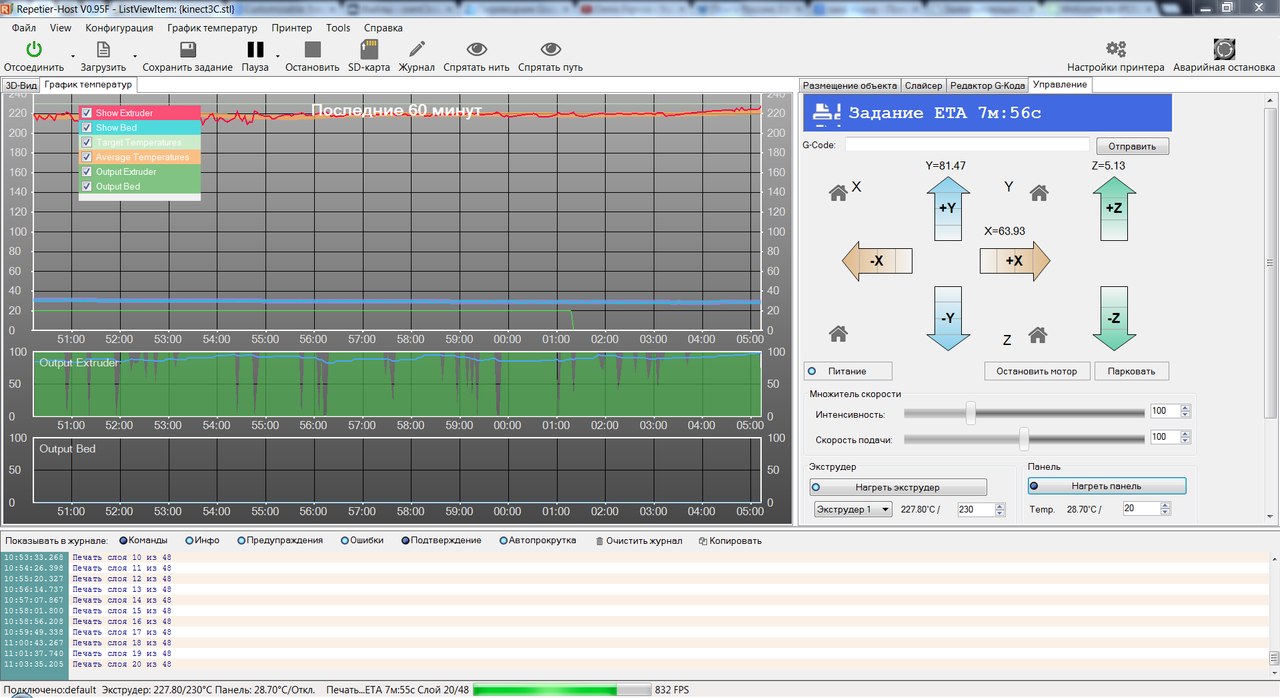
Task: Open the Tools menu
Action: click(x=338, y=28)
